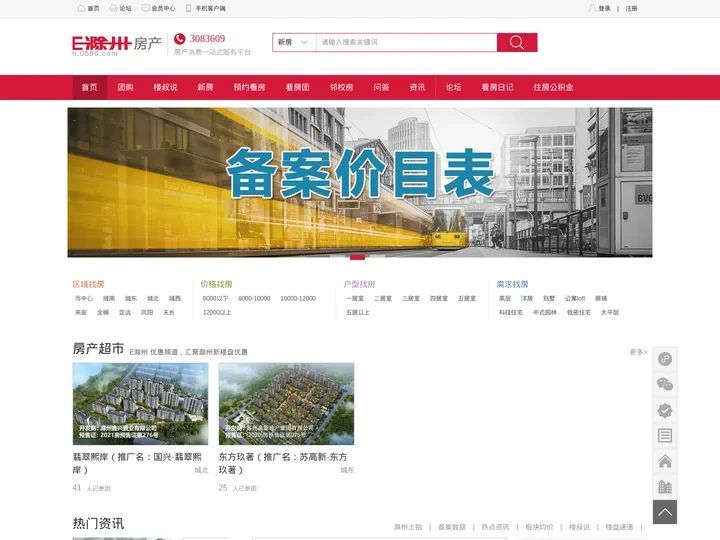Screen dimensions: 720x540
Task: Click the 东方玖著 property title
Action: (x=283, y=463)
